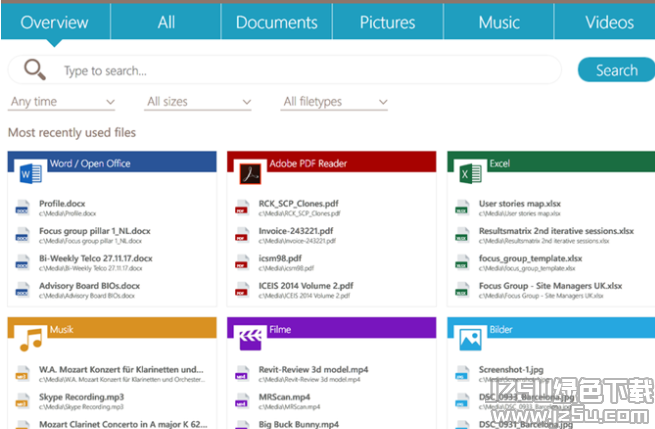Switch to the All tab
Screen dimensions: 655x429
166,22
